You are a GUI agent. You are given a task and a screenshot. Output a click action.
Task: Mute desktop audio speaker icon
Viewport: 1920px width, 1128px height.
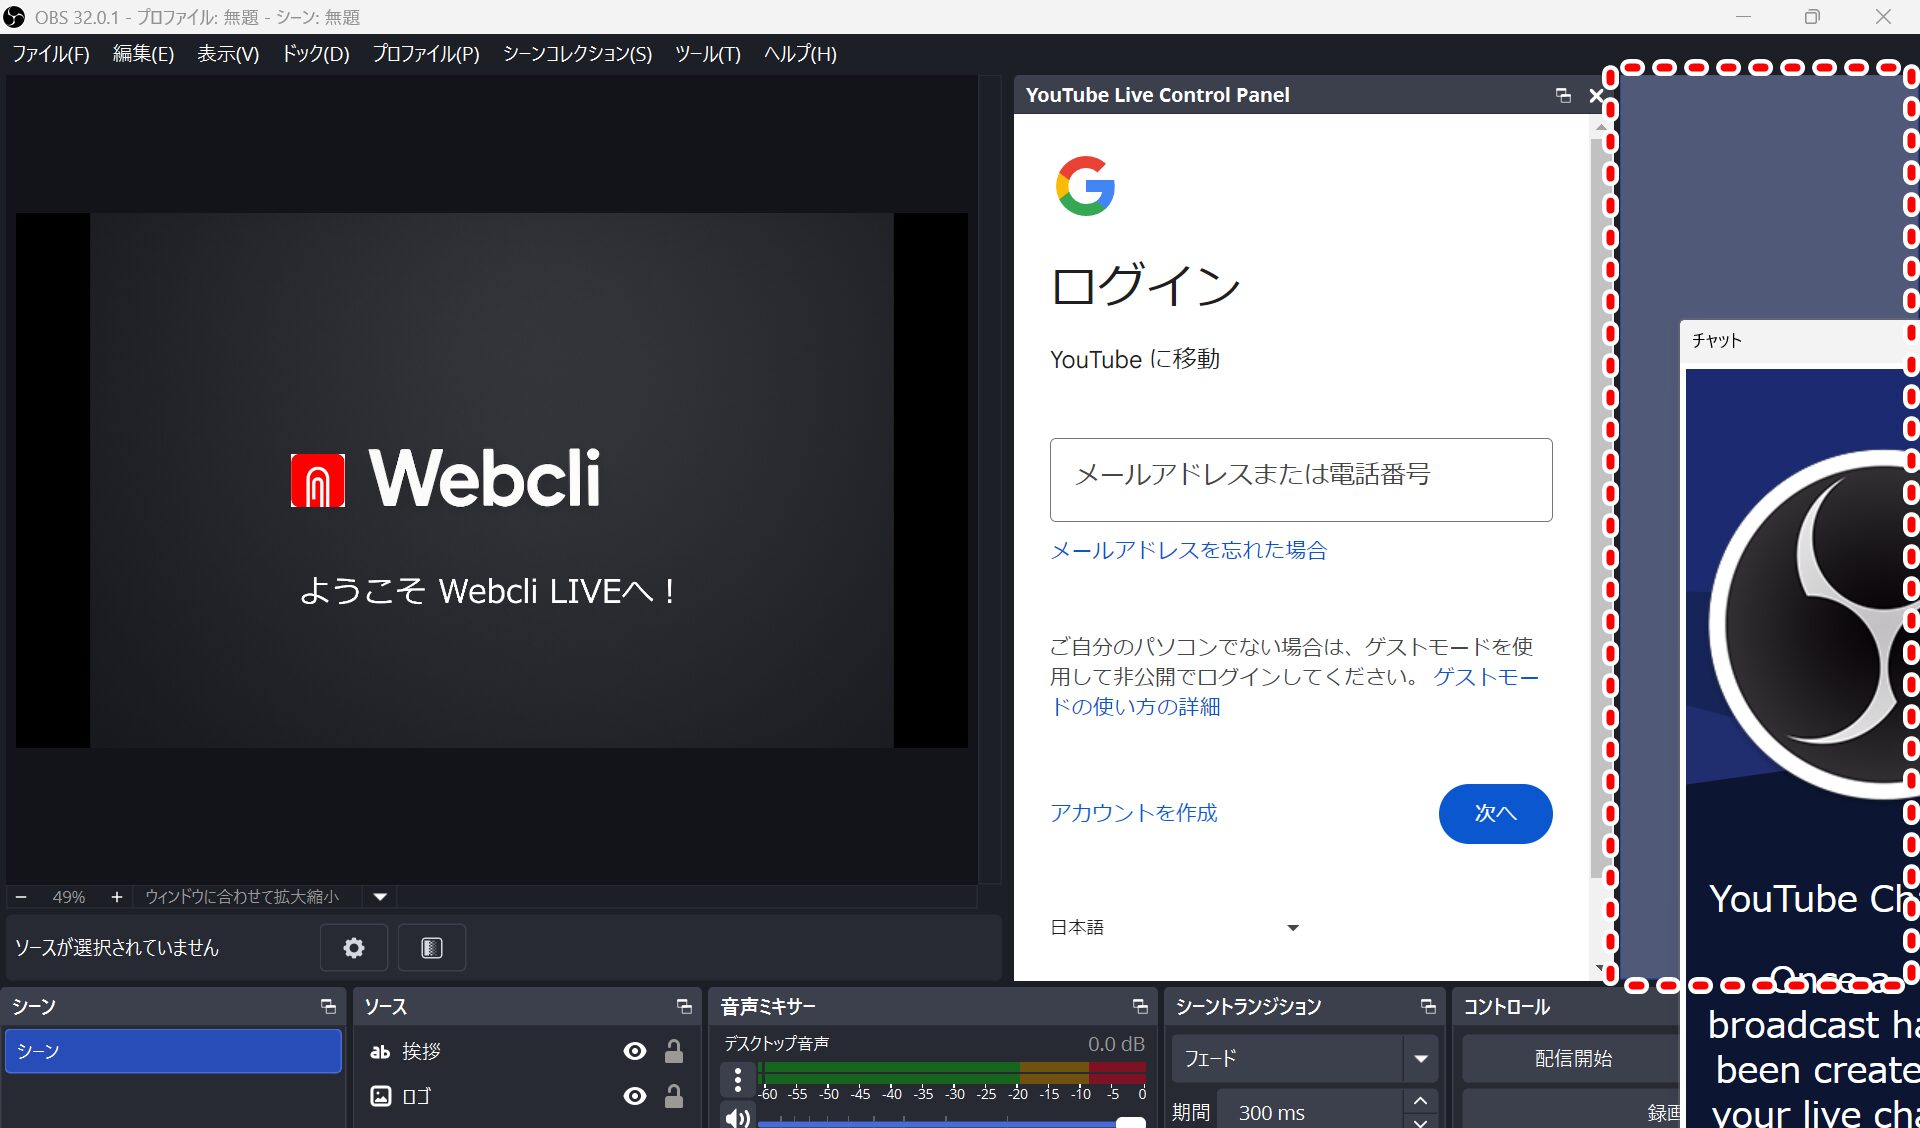(x=738, y=1118)
